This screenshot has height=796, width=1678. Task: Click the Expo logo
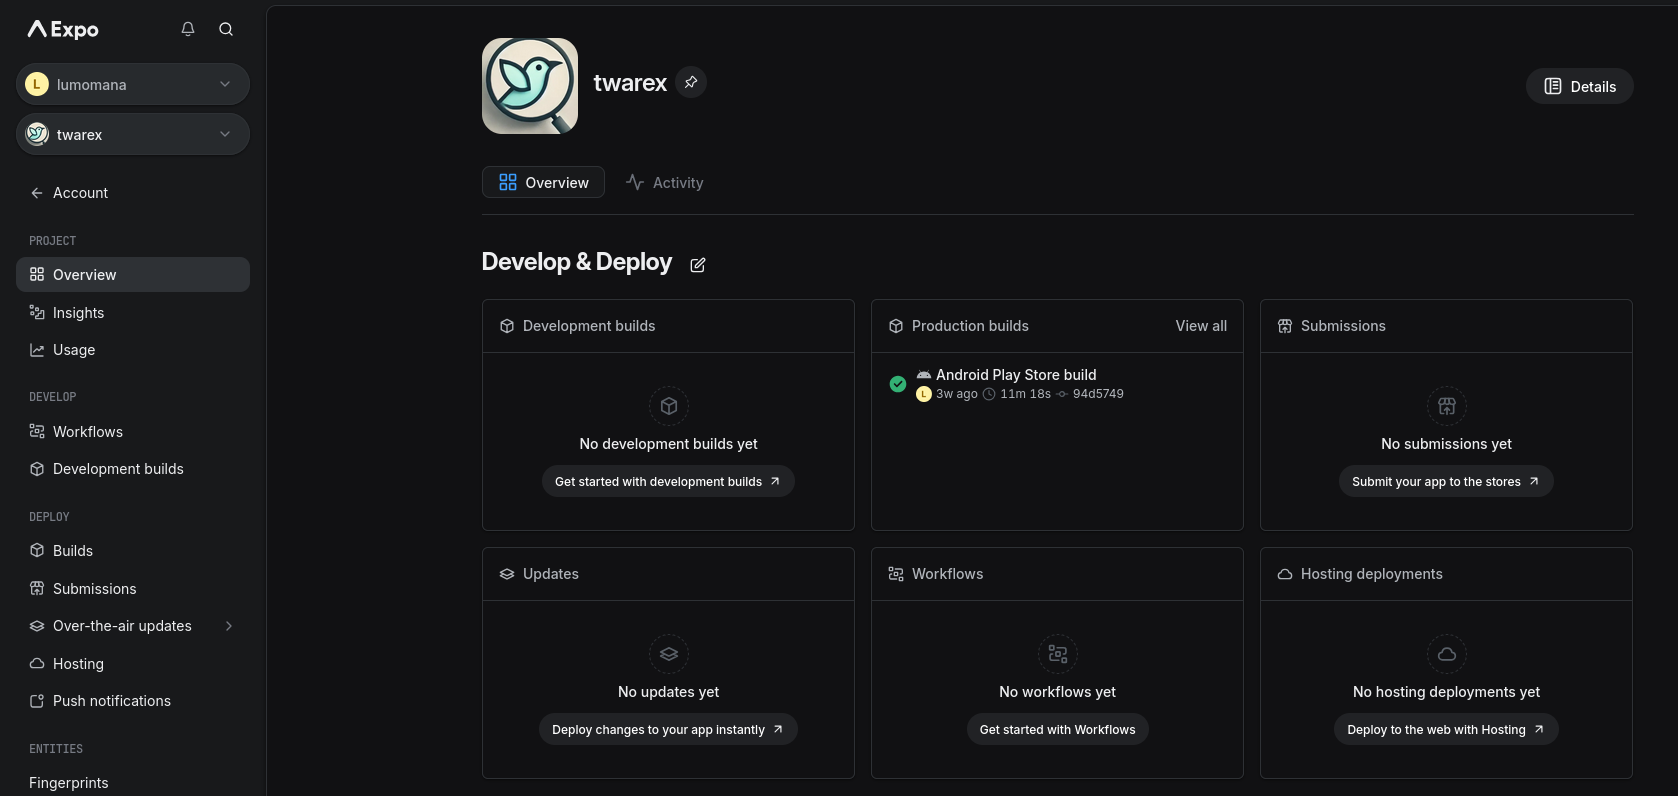pos(63,29)
